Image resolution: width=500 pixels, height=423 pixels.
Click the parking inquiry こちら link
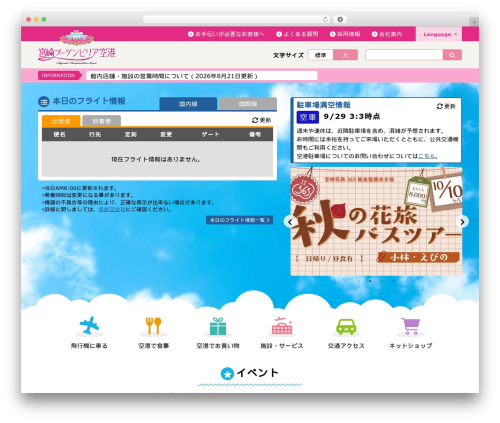point(427,156)
